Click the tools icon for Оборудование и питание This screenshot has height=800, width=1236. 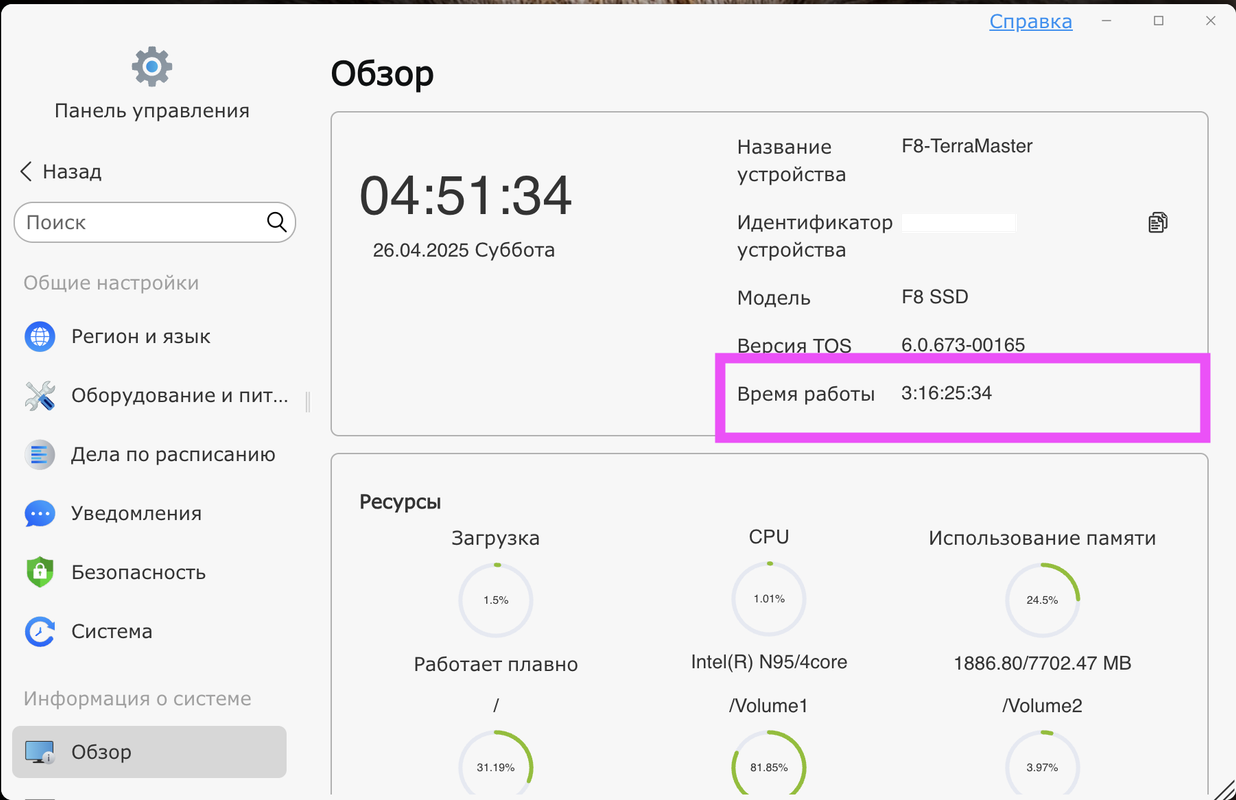pos(40,396)
